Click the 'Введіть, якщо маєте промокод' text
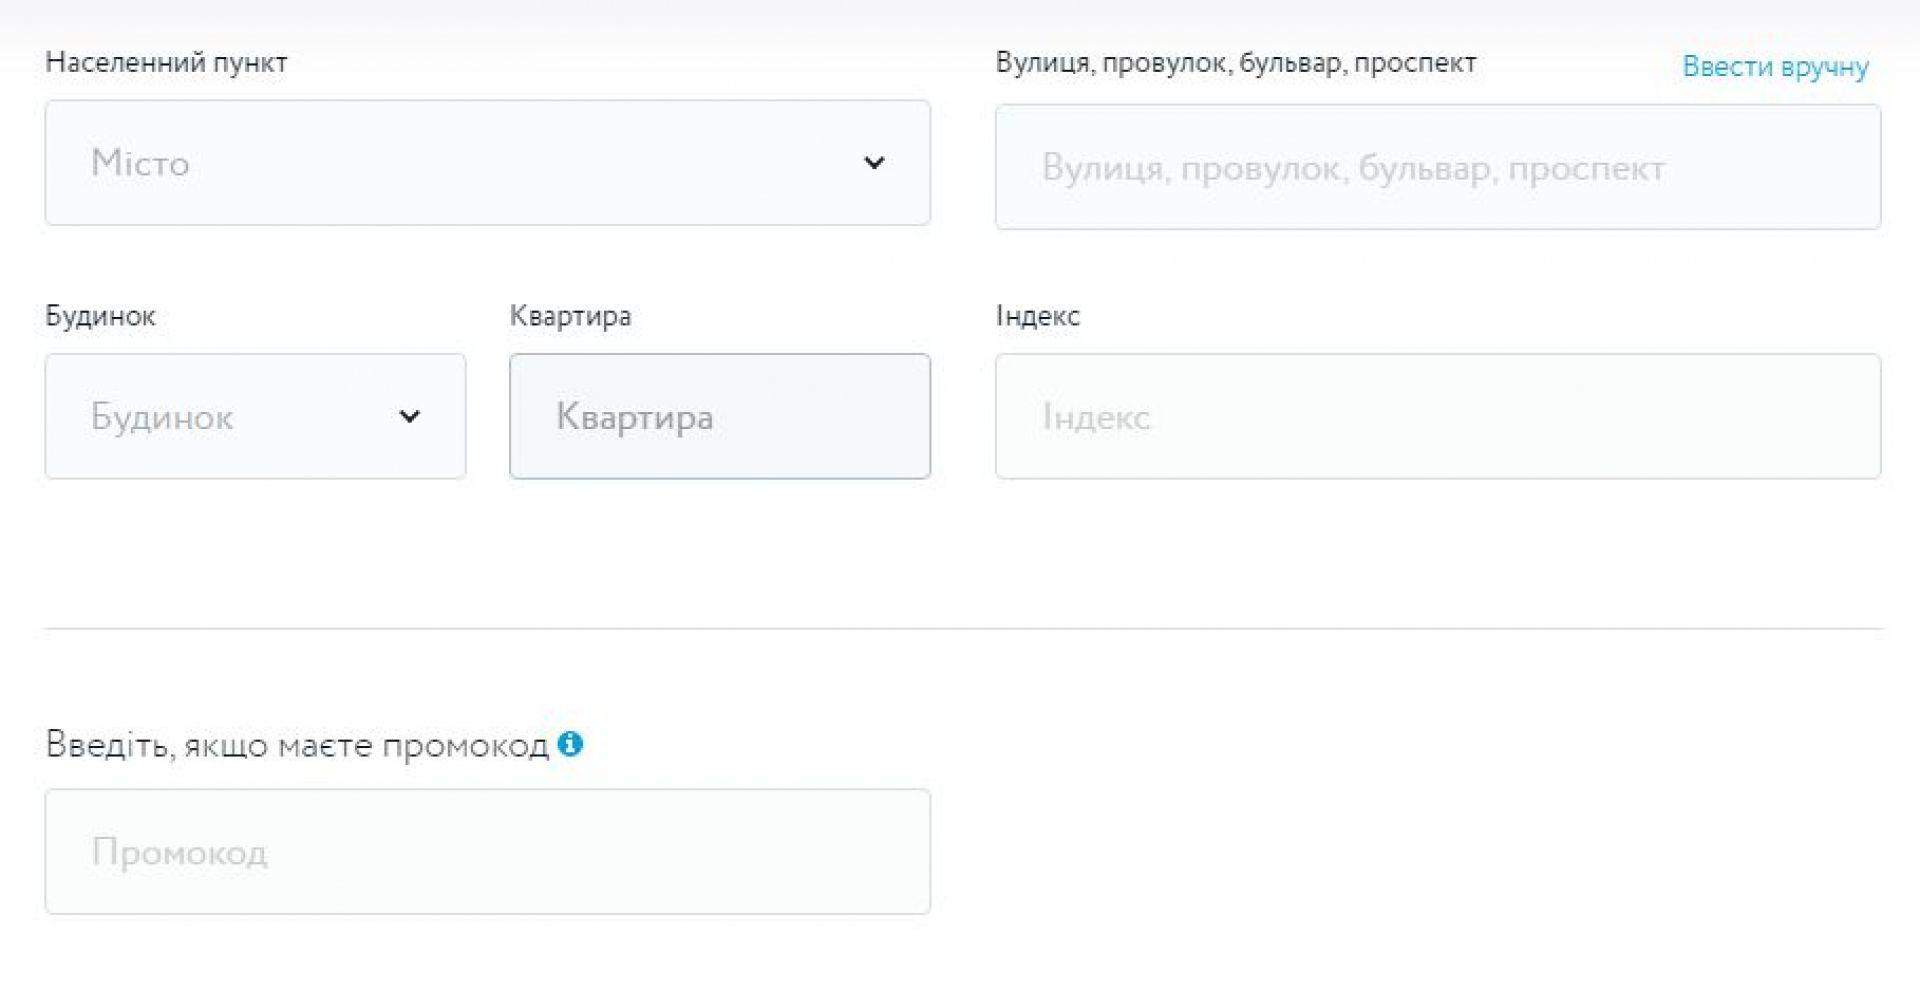The image size is (1920, 1008). 297,746
